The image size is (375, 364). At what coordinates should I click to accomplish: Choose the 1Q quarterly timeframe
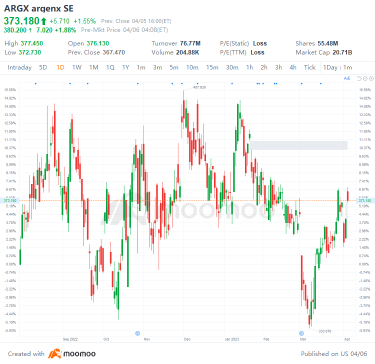(x=110, y=67)
